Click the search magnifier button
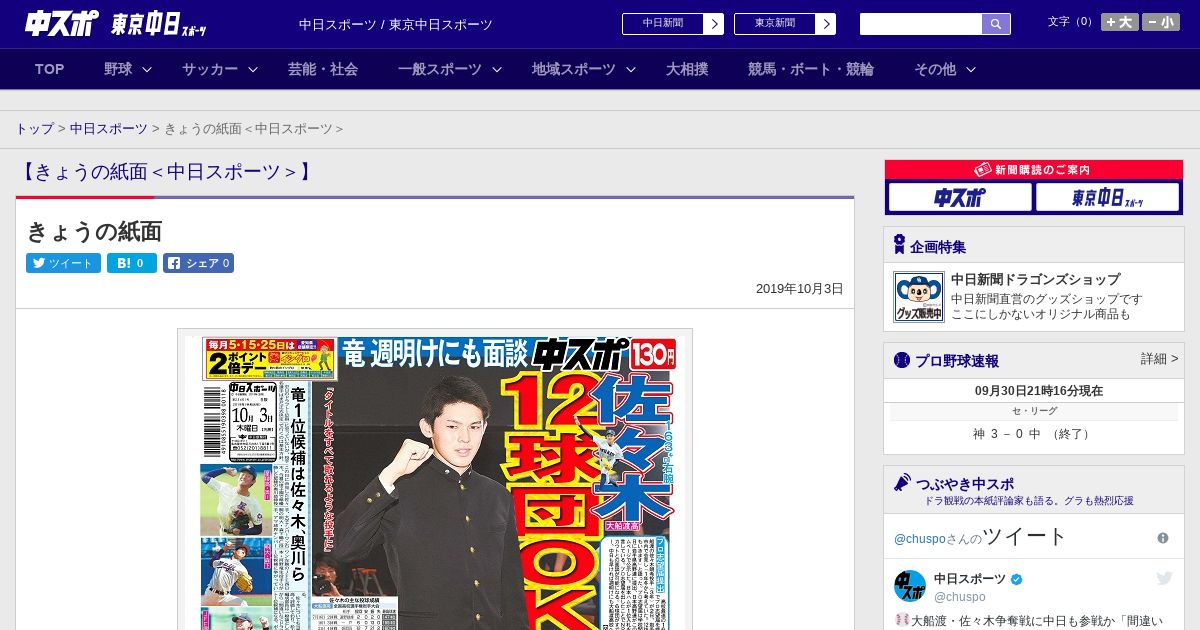 click(996, 24)
